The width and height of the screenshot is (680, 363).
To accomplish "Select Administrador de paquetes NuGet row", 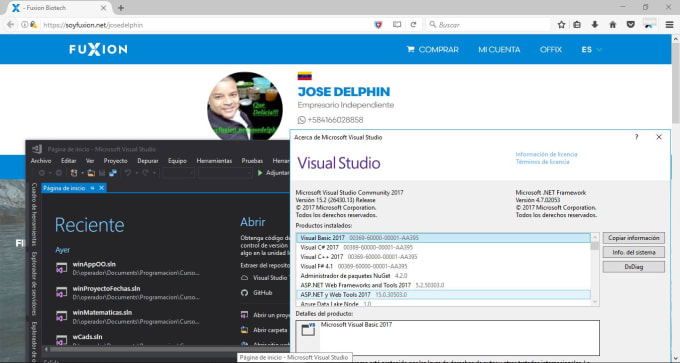I will click(443, 276).
